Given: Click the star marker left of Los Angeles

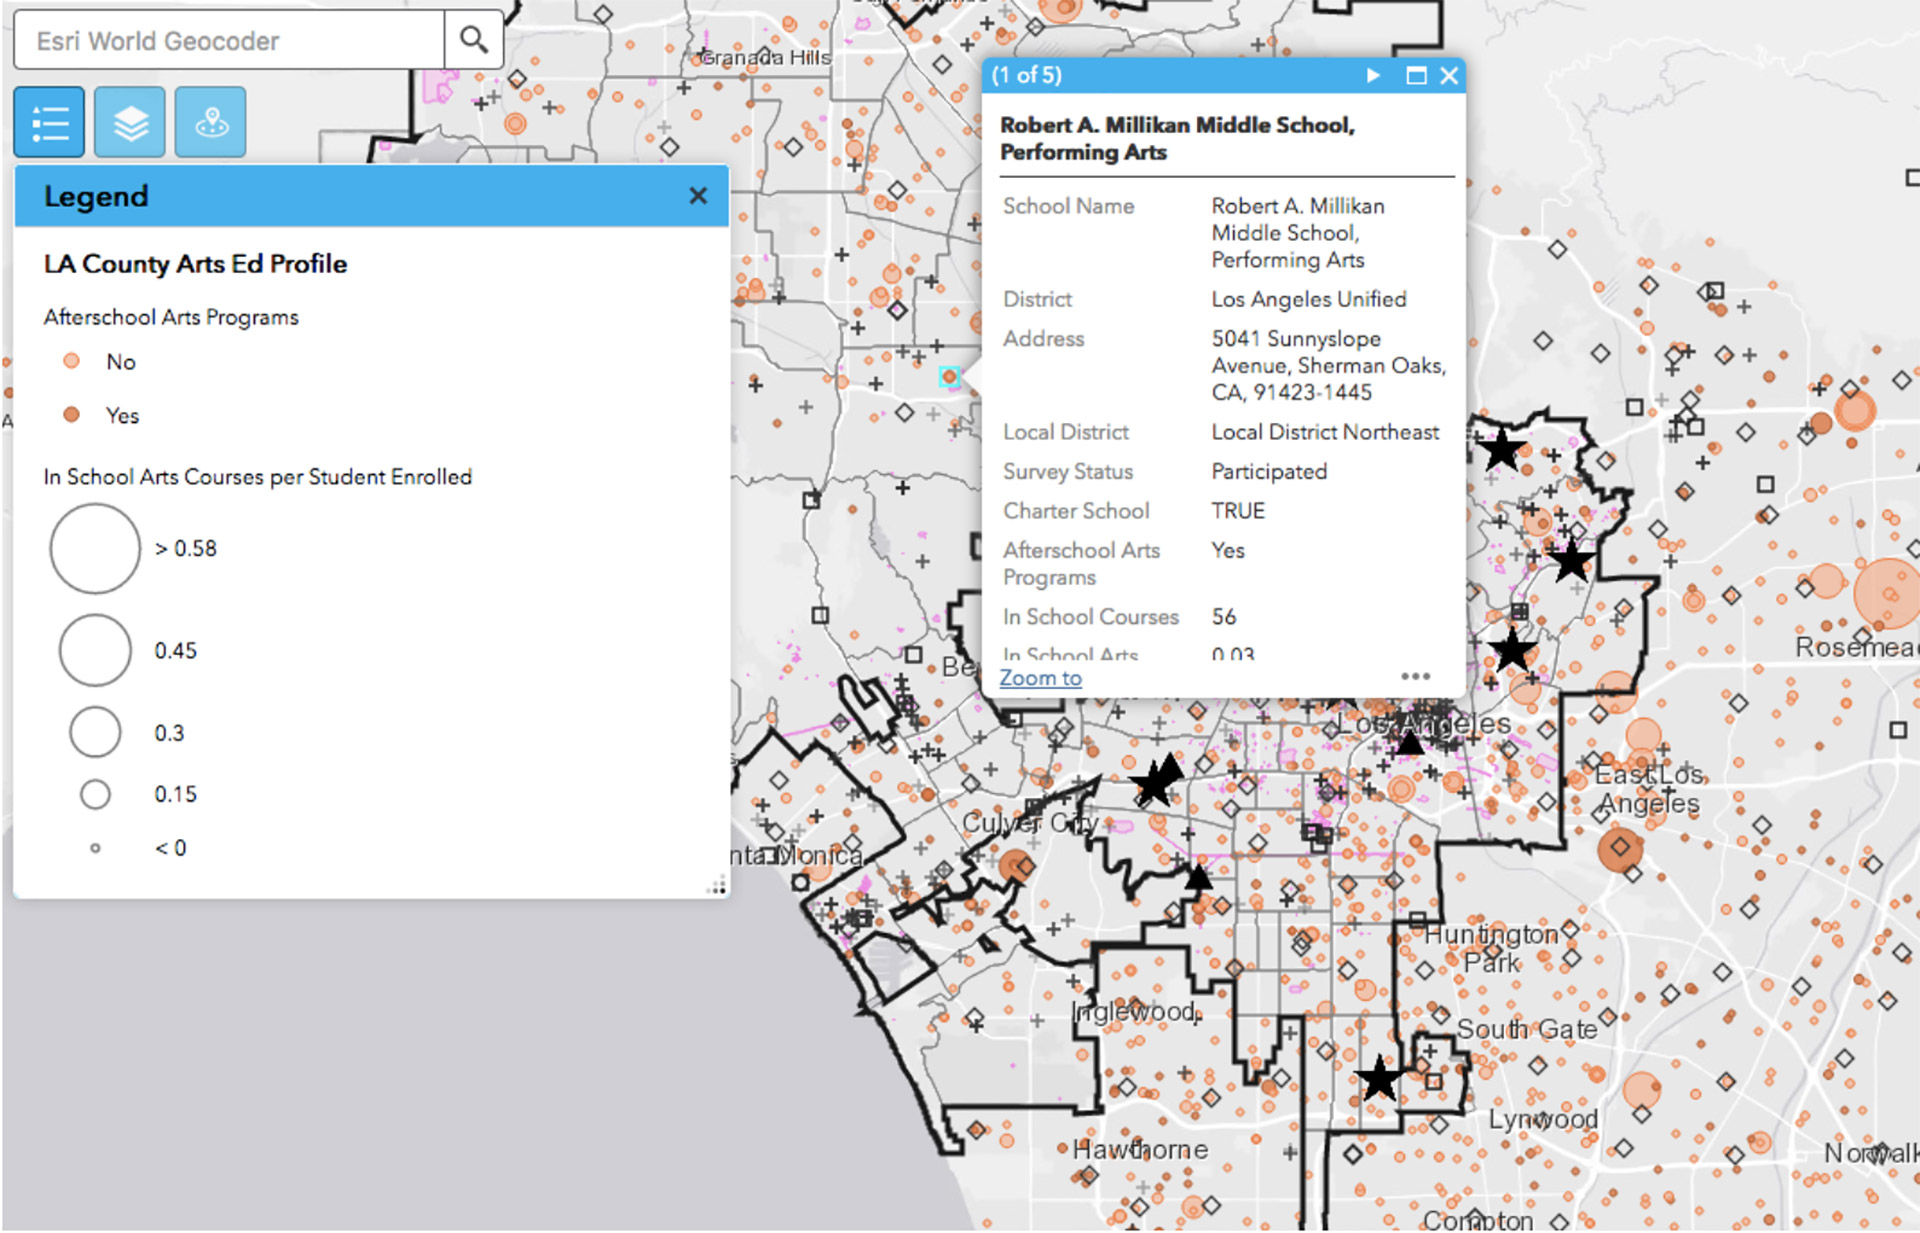Looking at the screenshot, I should [1154, 784].
